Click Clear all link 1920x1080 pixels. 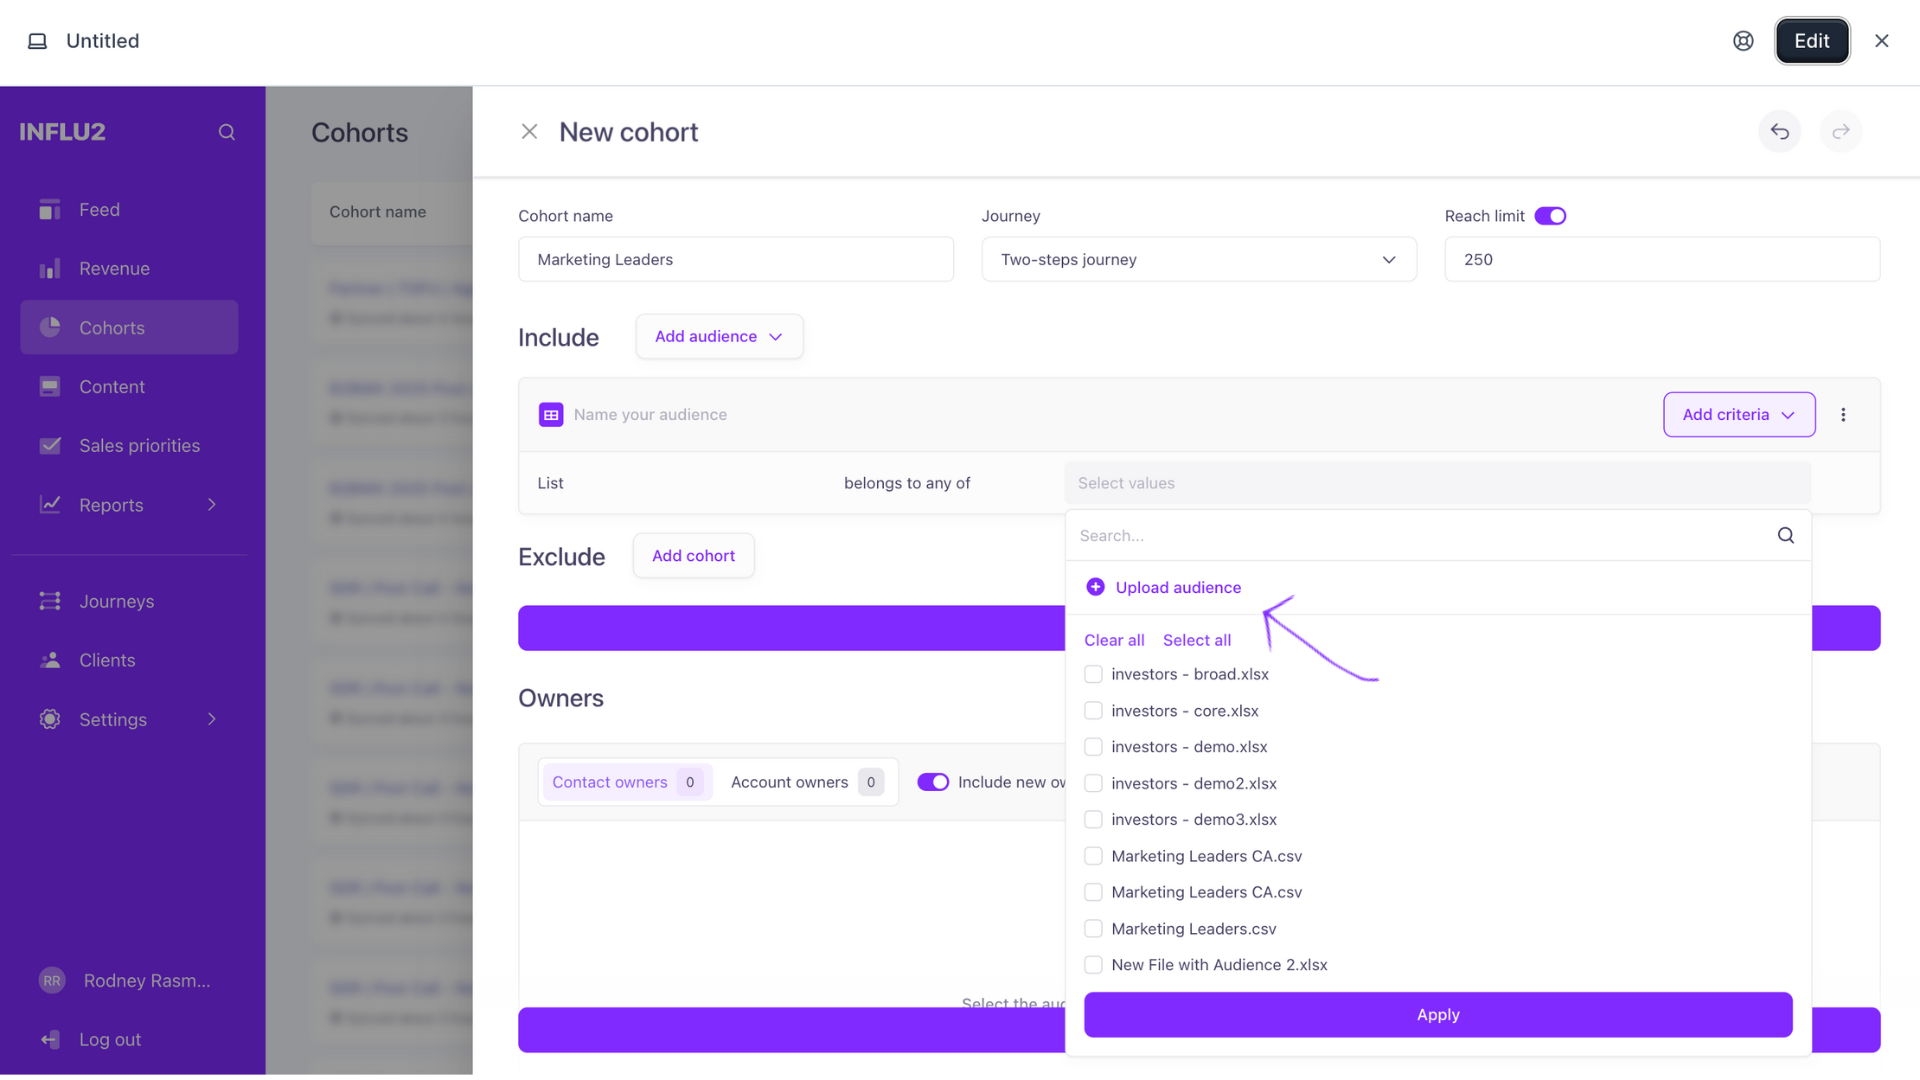click(x=1114, y=640)
